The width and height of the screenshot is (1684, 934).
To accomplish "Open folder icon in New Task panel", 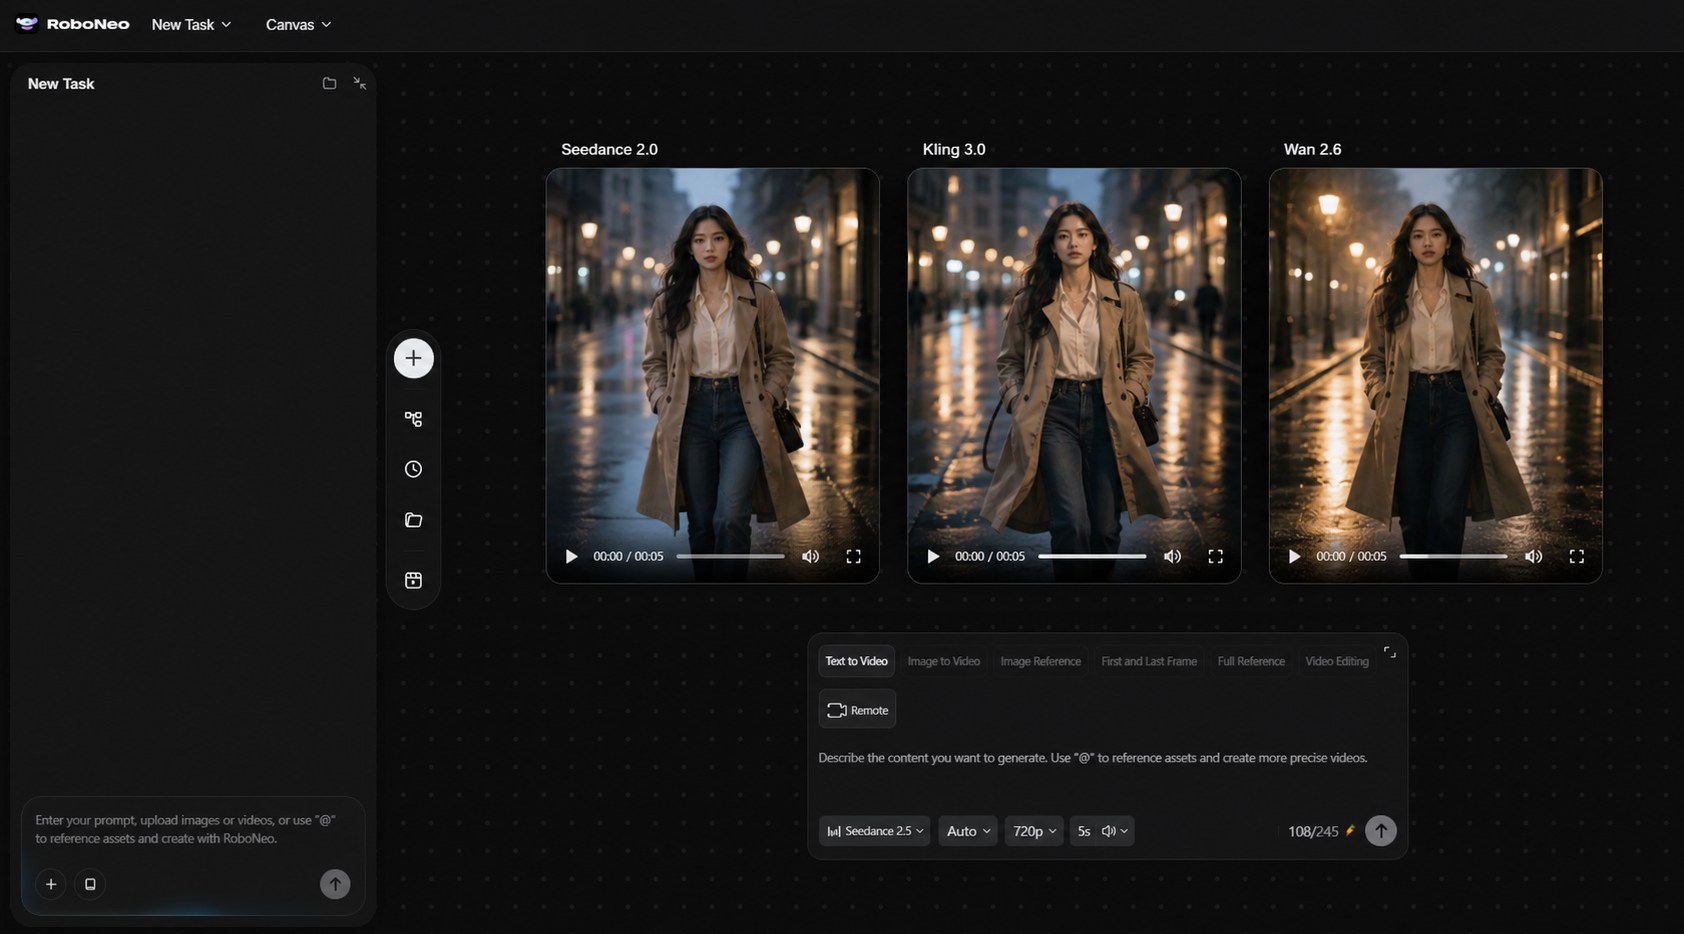I will coord(329,84).
